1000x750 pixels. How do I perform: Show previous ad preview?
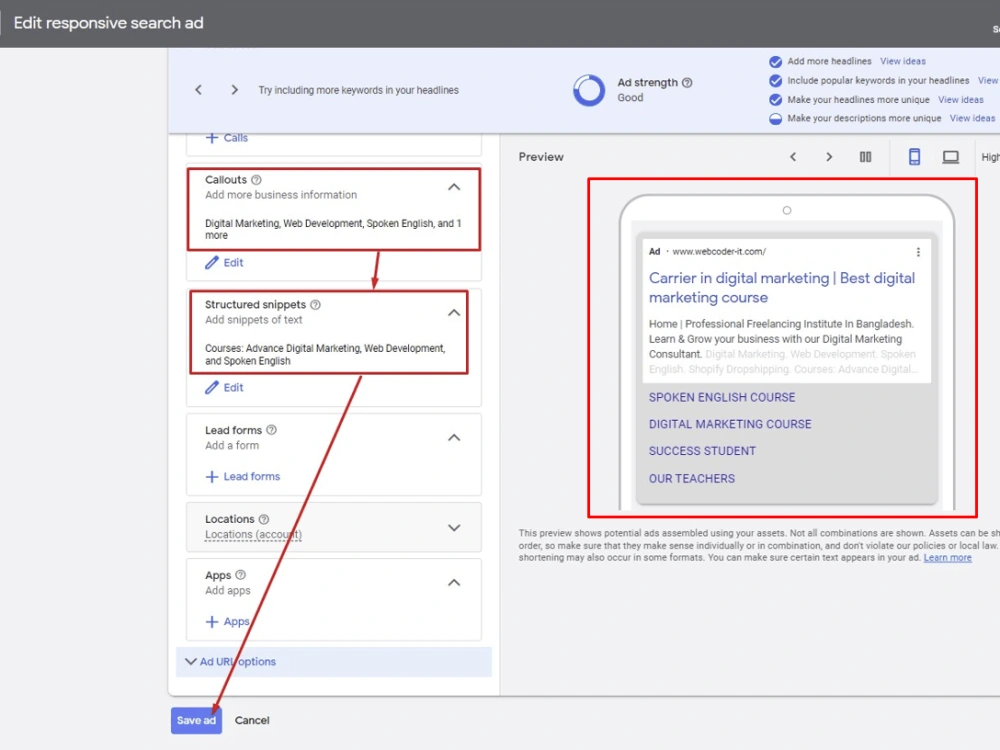click(793, 157)
